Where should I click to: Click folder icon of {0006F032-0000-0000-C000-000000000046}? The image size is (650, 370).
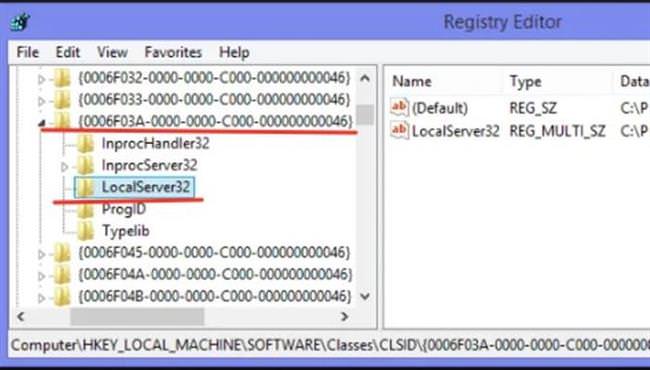pyautogui.click(x=62, y=78)
